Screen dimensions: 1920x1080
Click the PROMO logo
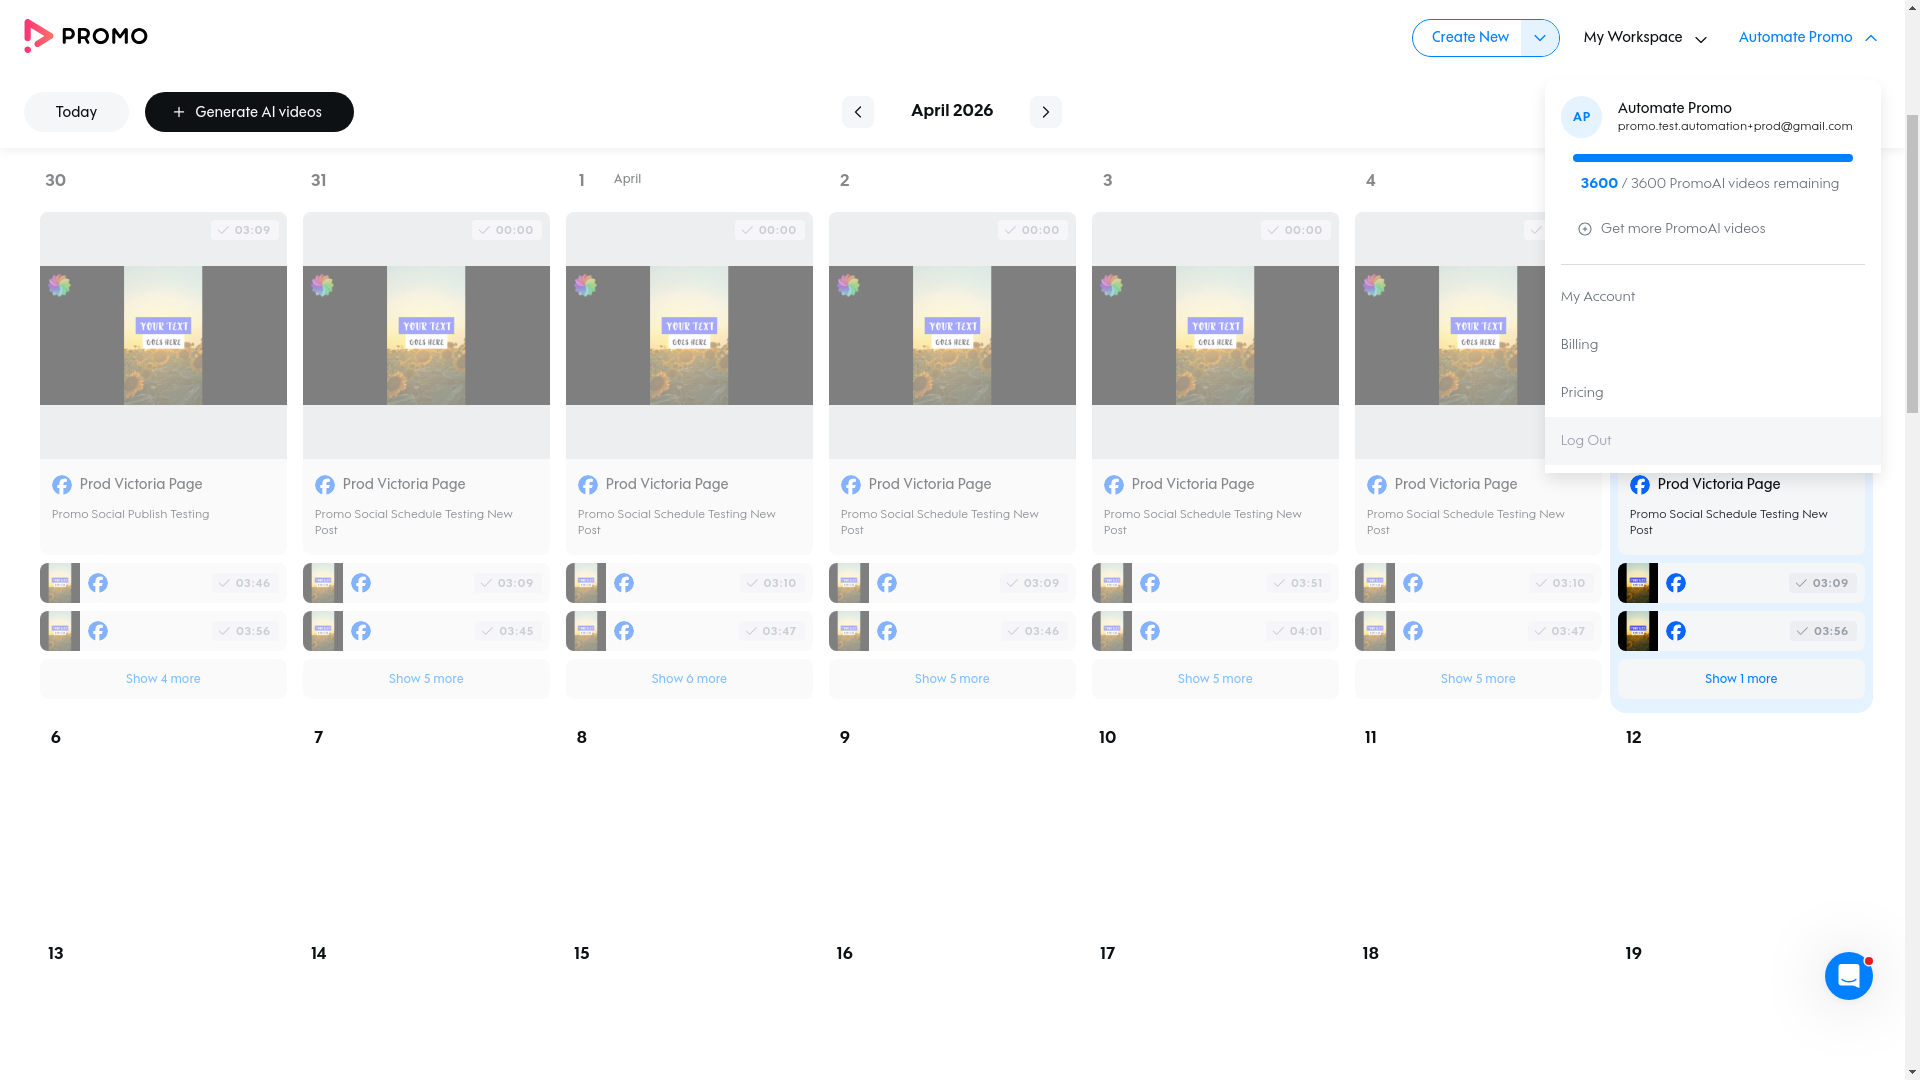pos(86,36)
